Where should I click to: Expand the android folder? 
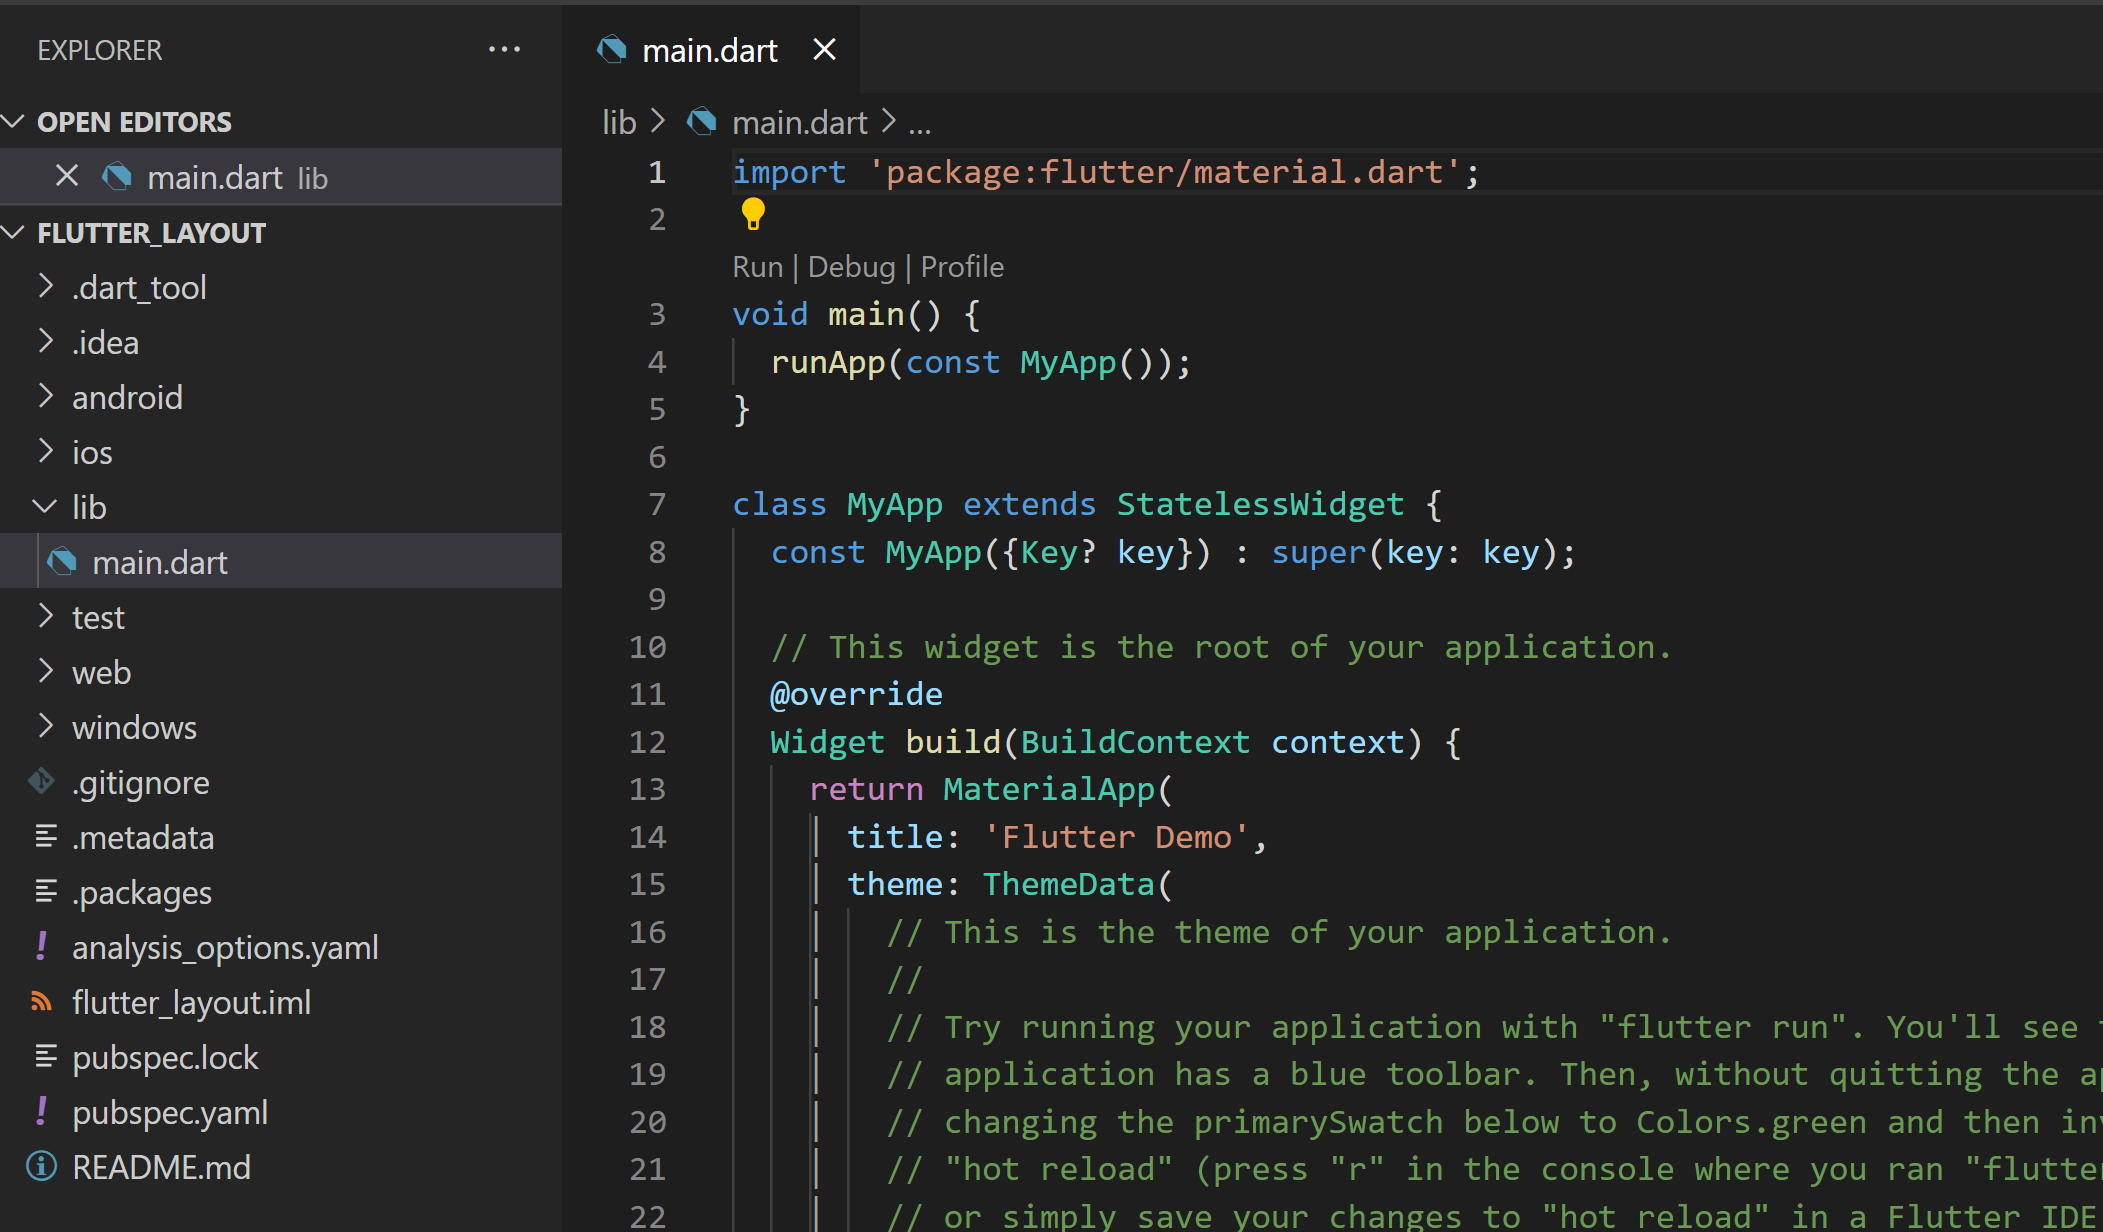coord(127,397)
